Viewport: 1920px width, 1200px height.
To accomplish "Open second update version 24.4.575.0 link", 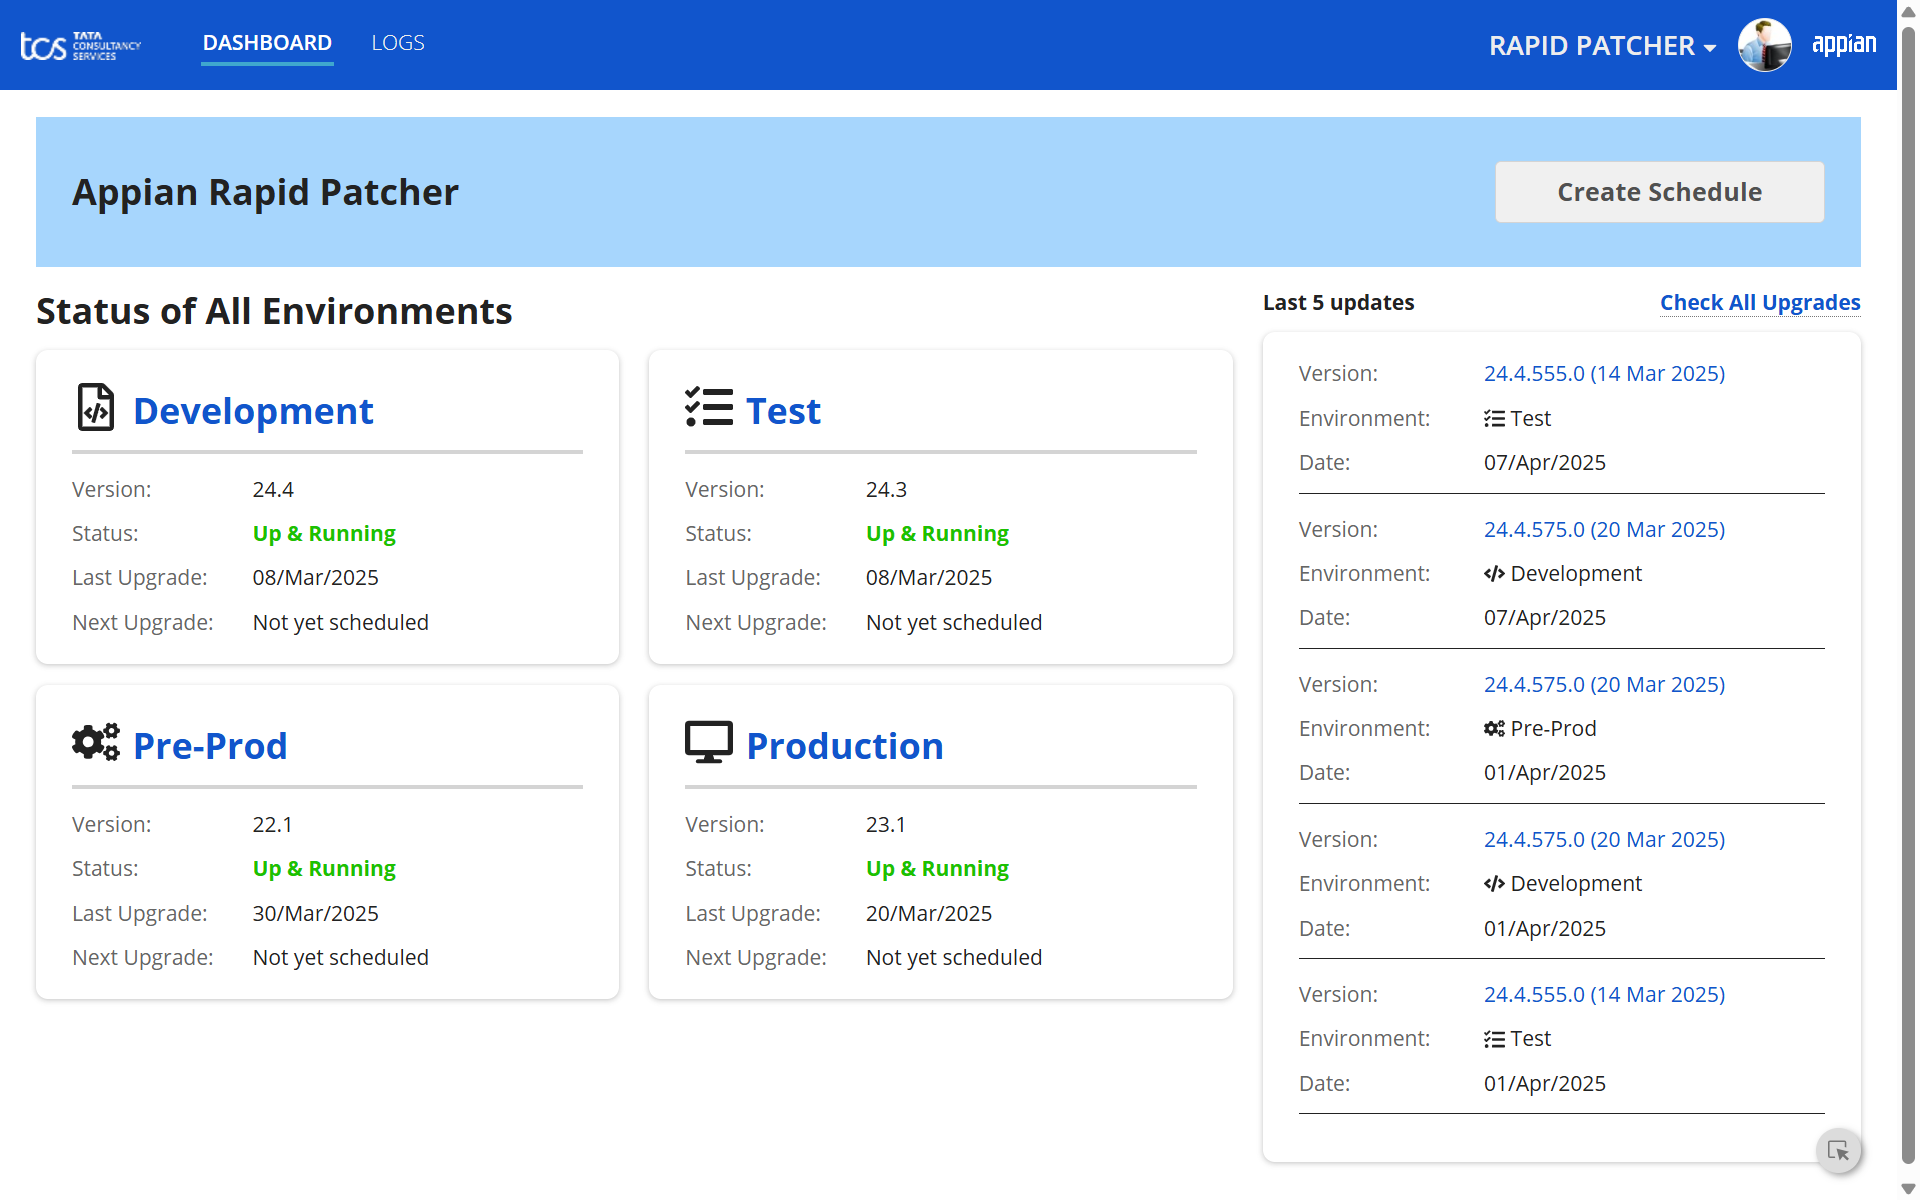I will click(x=1604, y=529).
